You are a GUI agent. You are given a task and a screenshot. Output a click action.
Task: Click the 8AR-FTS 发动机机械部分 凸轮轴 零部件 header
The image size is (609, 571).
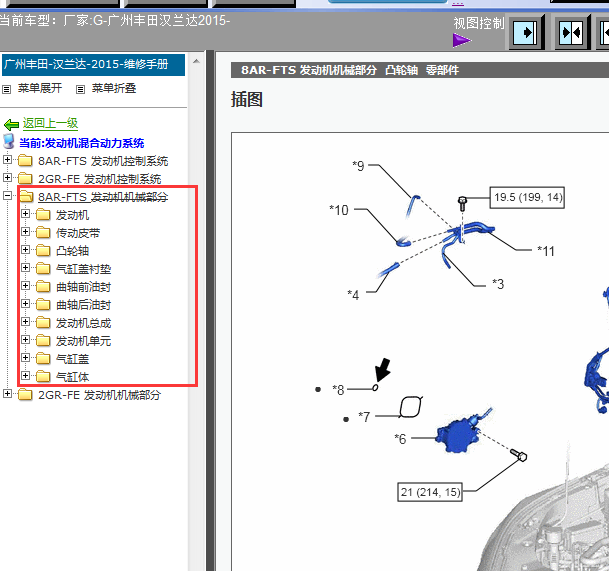pyautogui.click(x=350, y=70)
